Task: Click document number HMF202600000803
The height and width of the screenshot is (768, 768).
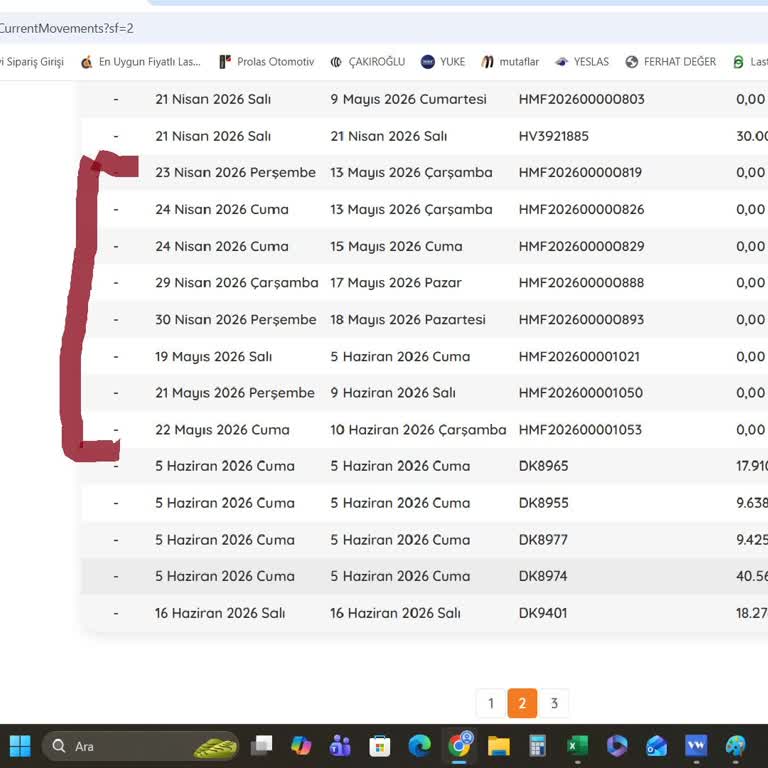Action: click(x=581, y=99)
